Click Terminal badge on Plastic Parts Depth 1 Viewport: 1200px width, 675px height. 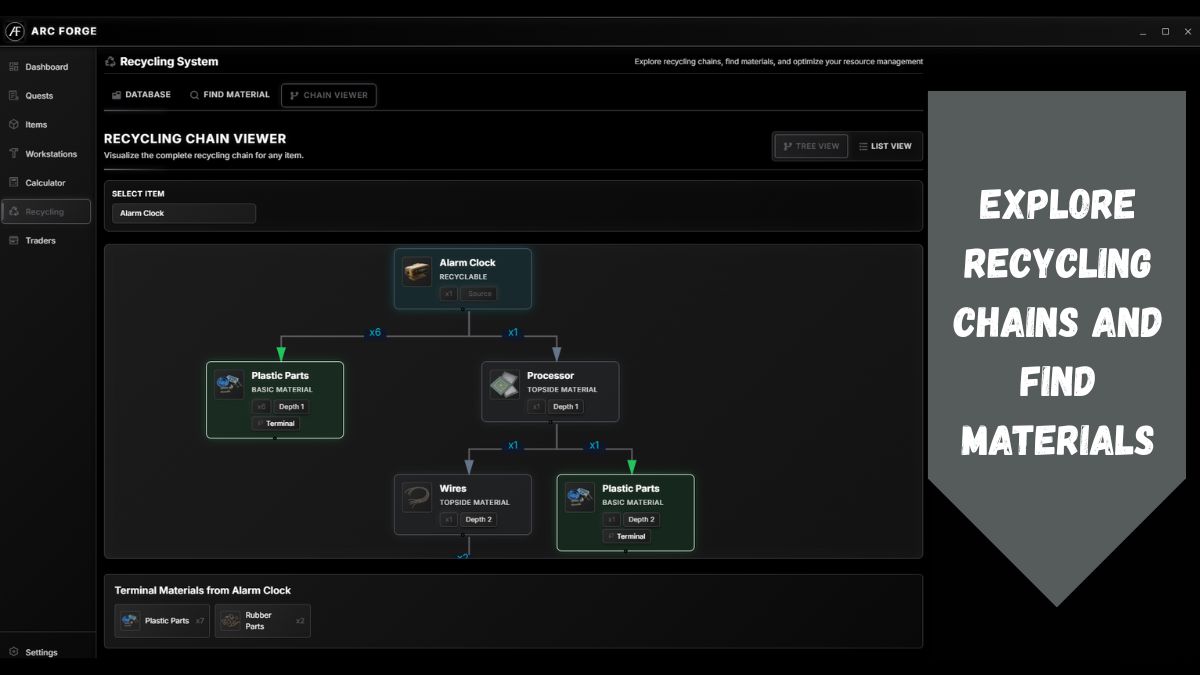point(276,424)
